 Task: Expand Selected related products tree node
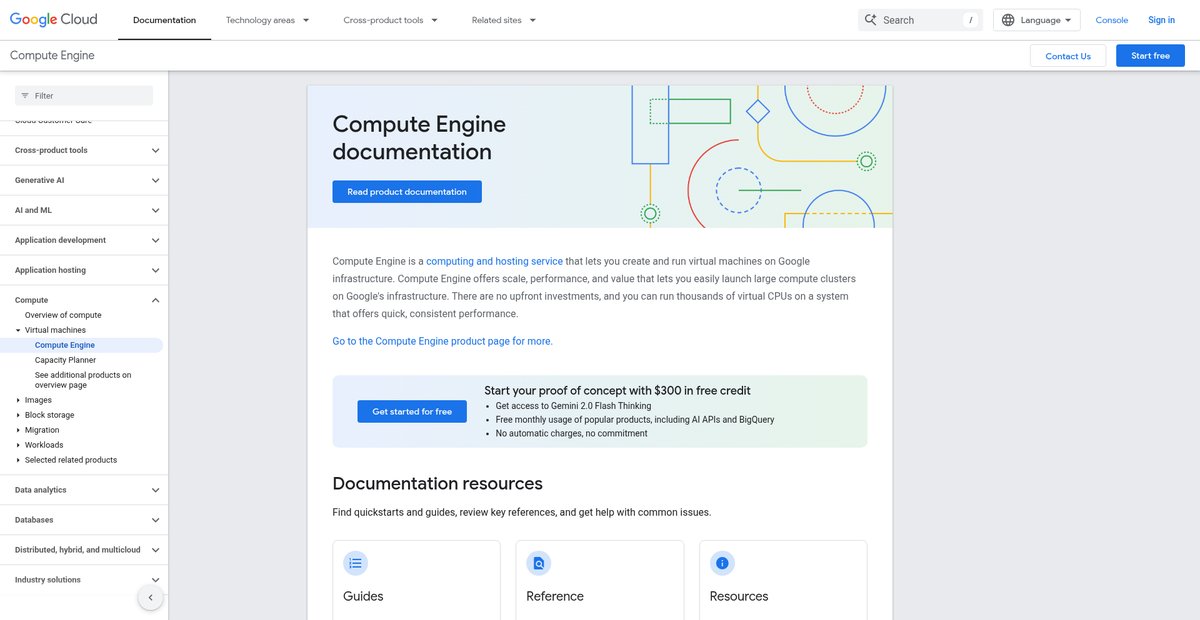click(18, 460)
